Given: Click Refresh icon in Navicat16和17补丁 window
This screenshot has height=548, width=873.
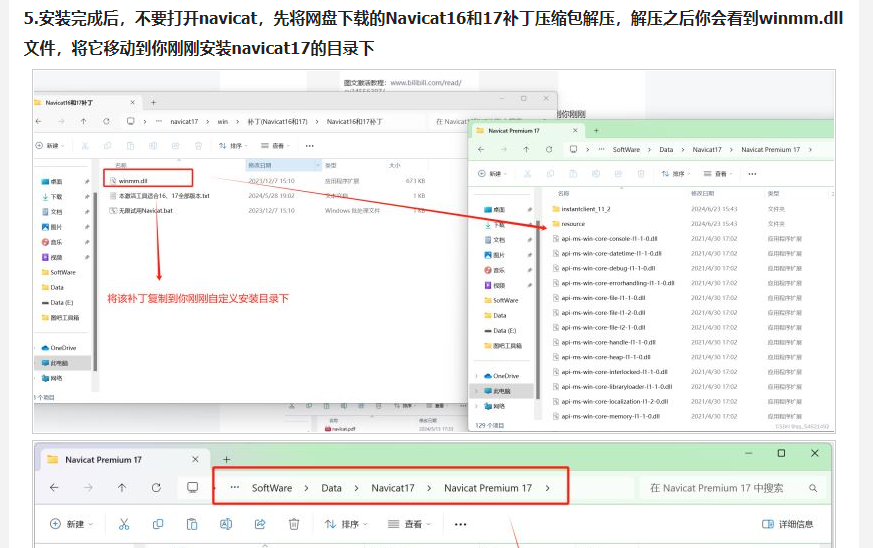Looking at the screenshot, I should (x=106, y=121).
